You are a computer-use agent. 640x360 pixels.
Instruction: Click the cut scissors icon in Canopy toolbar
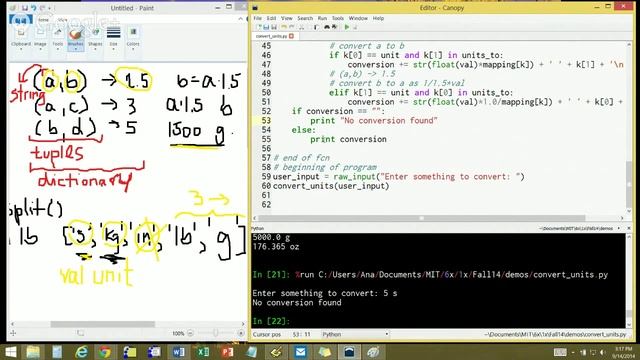[302, 27]
